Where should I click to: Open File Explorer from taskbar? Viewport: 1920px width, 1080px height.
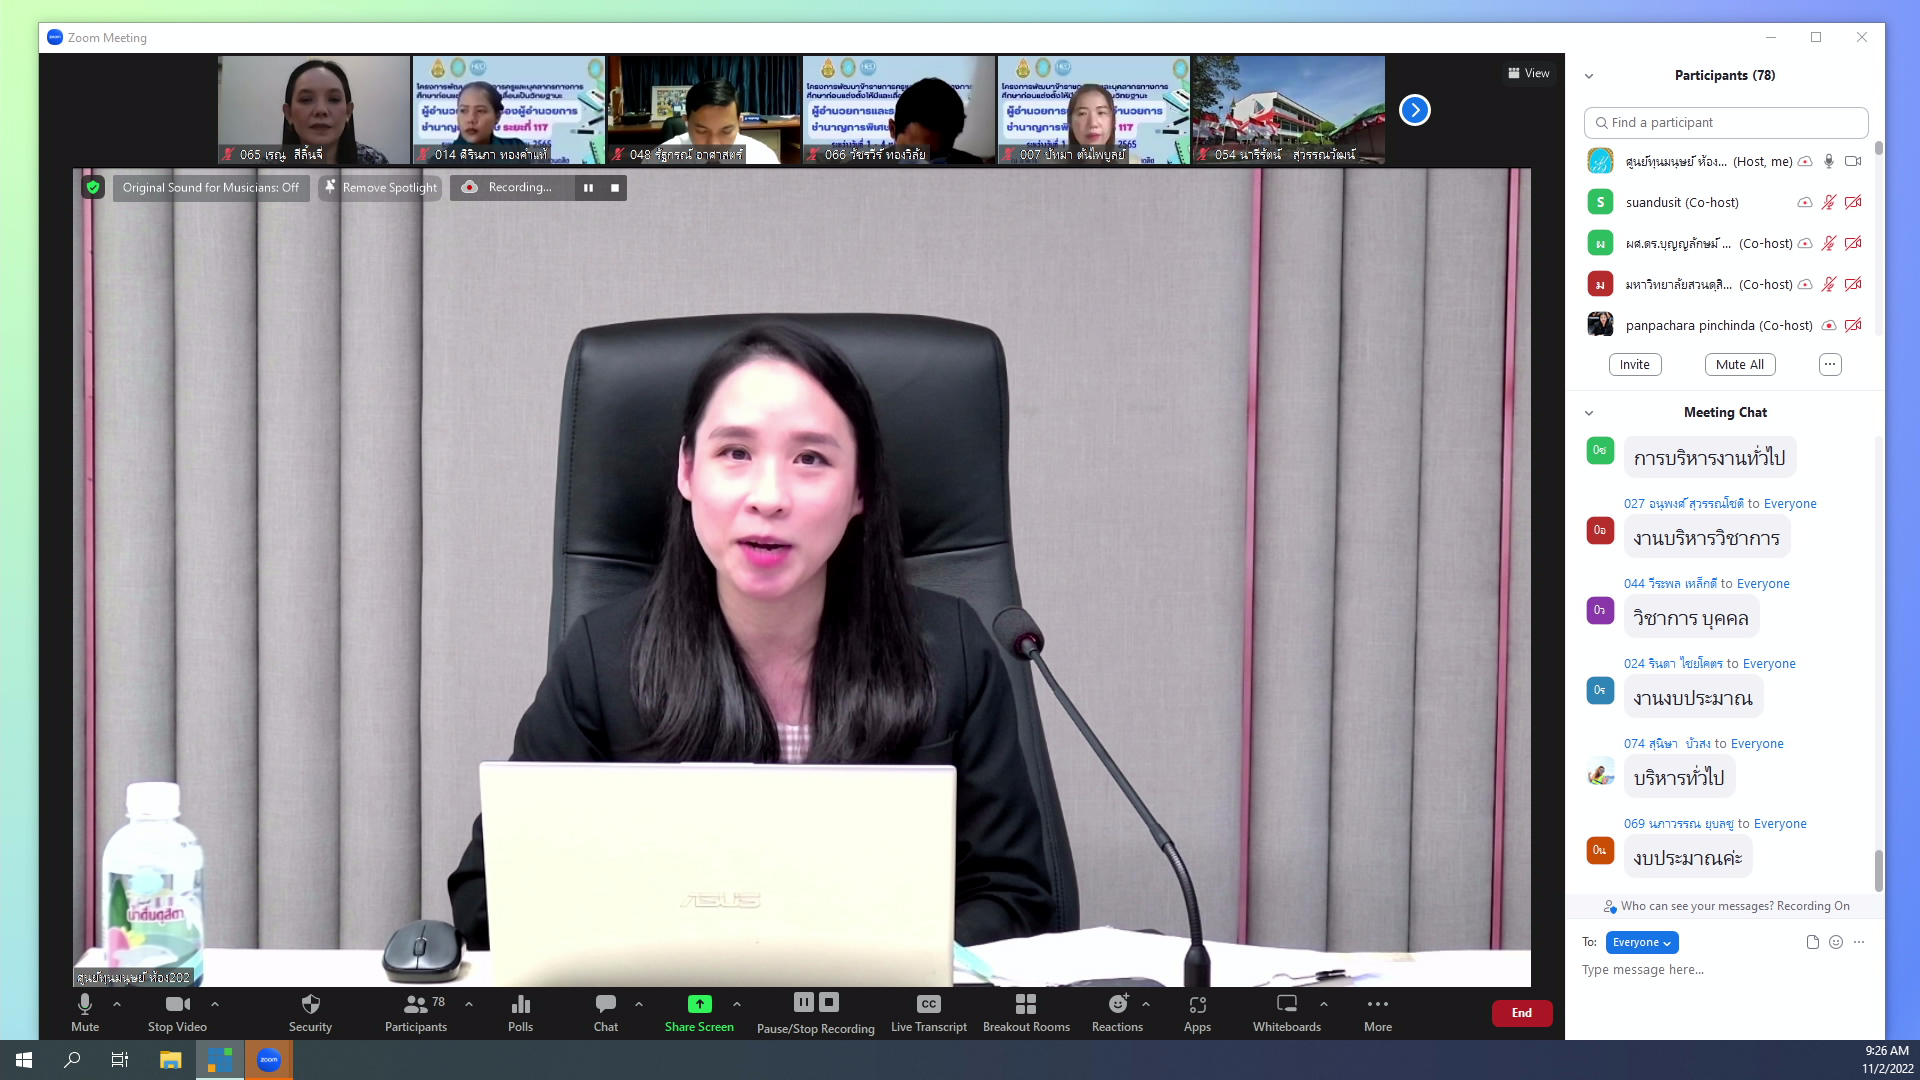point(171,1060)
